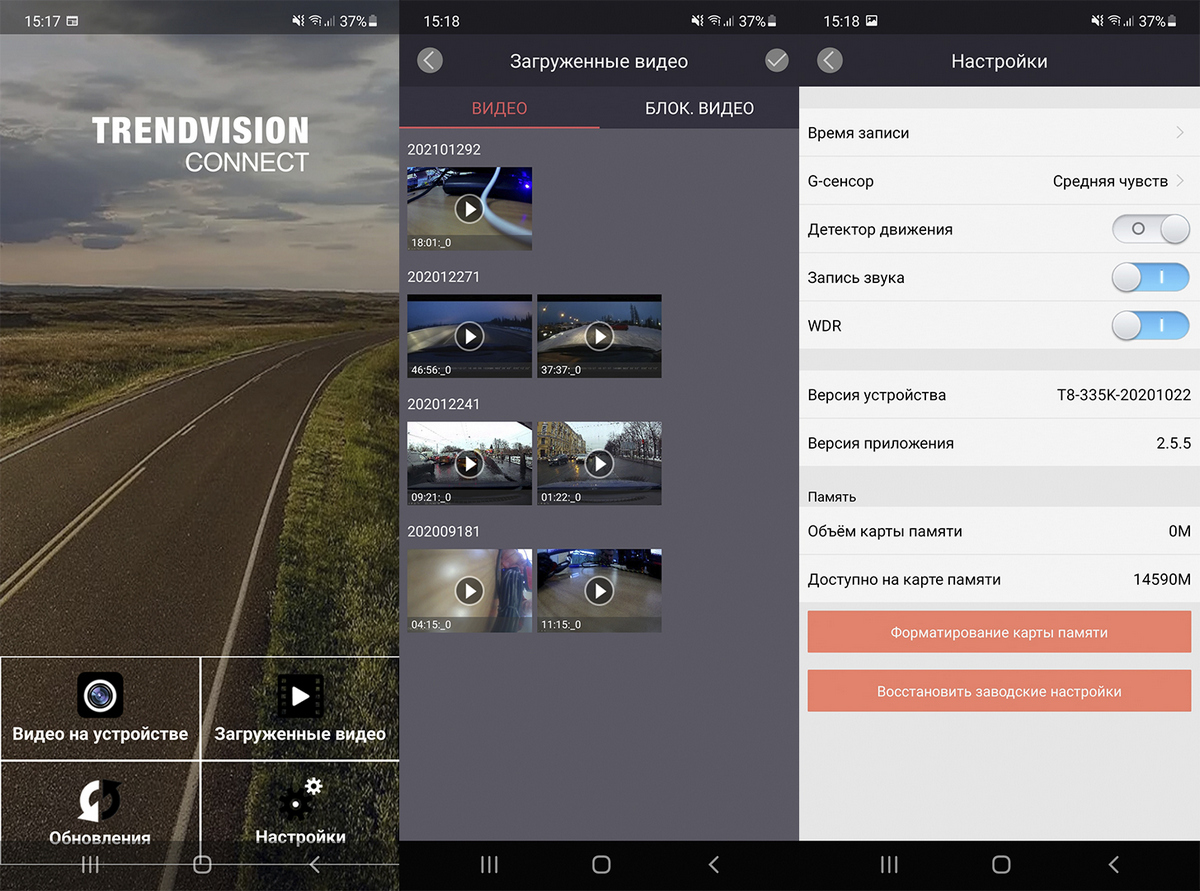
Task: Turn off the WDR switch
Action: (x=1150, y=325)
